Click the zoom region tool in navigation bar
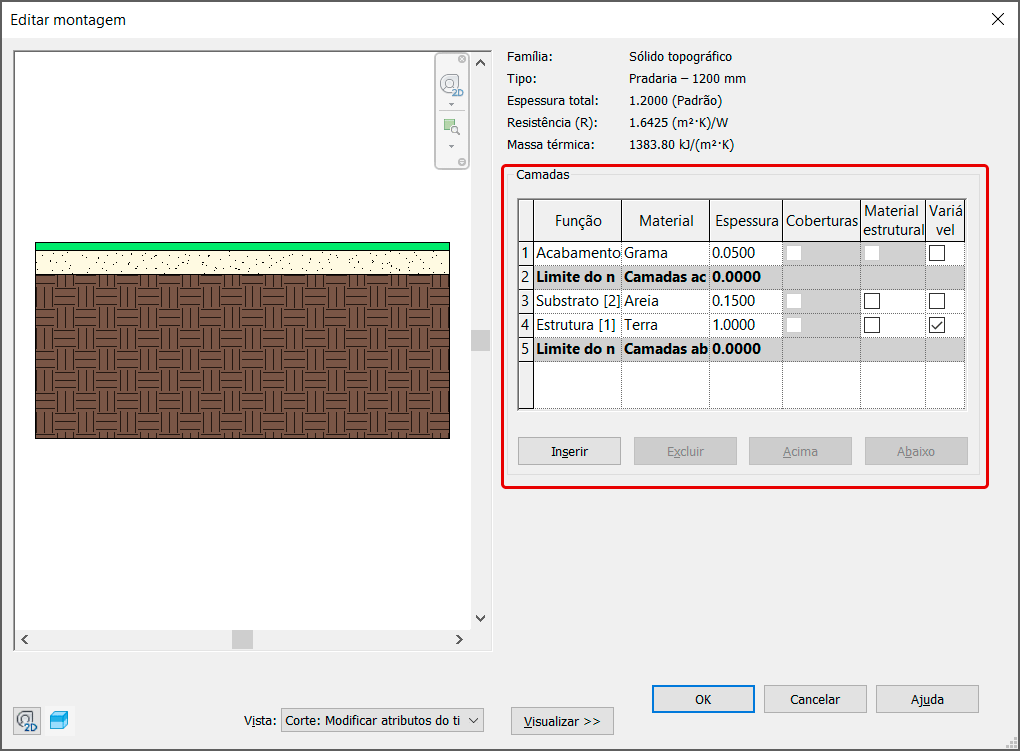Screen dimensions: 1020x751 coord(451,127)
